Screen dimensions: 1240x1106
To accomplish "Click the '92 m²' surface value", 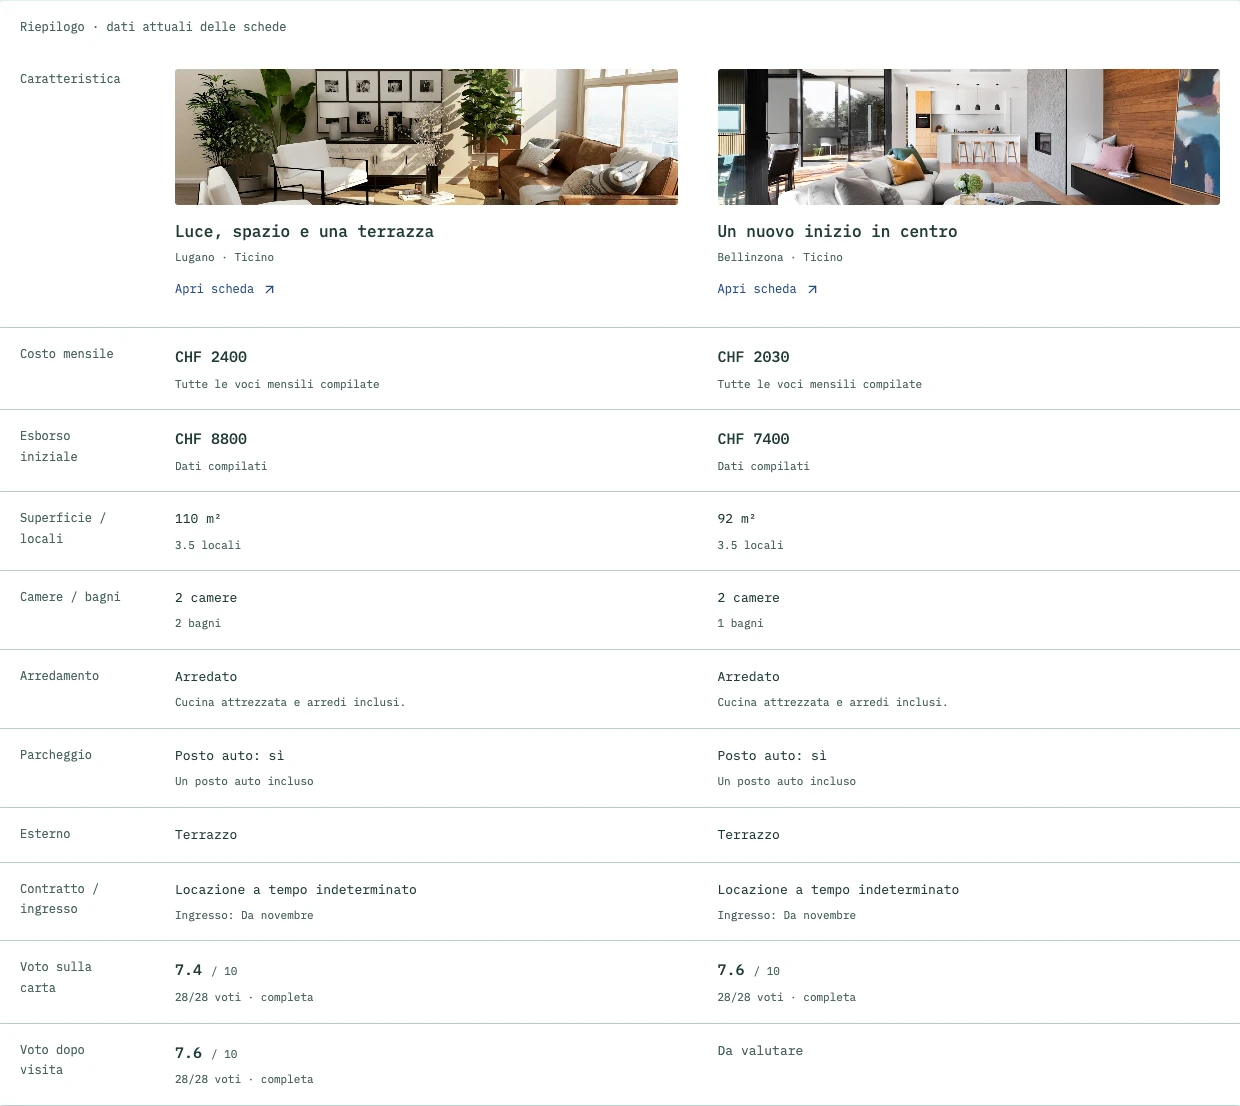I will click(736, 518).
